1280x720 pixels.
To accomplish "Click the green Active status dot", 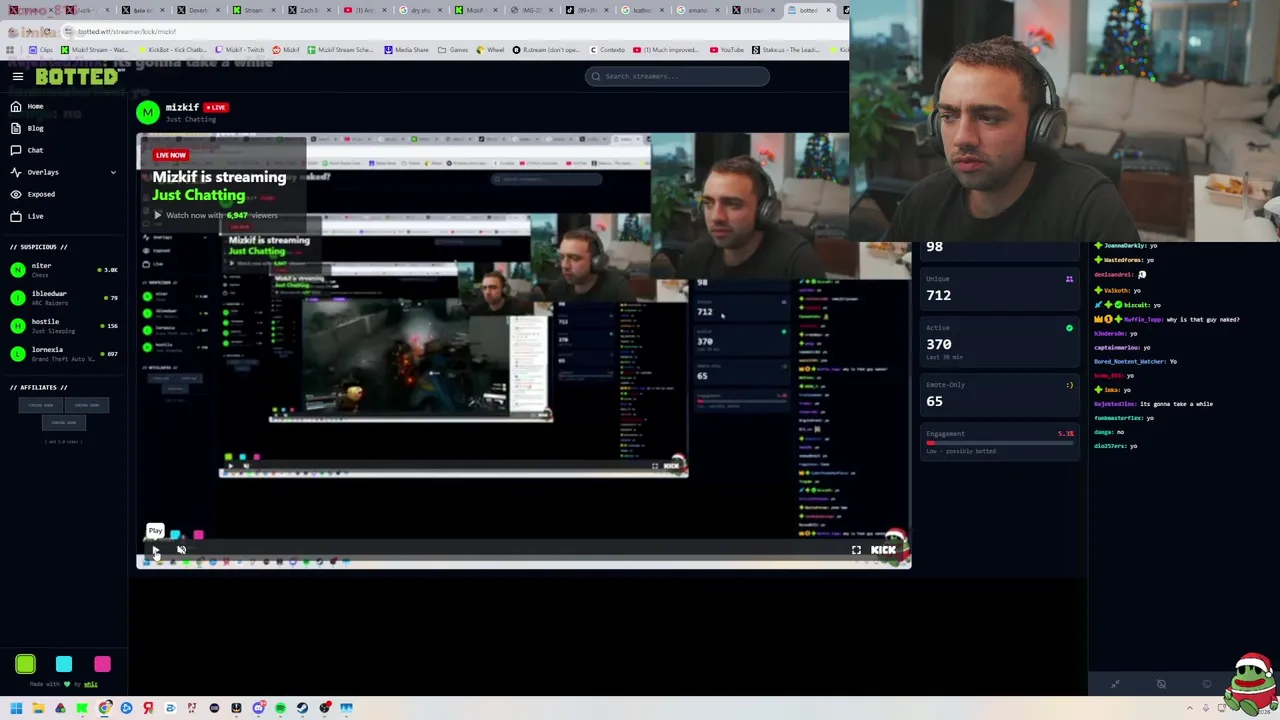I will [1069, 328].
